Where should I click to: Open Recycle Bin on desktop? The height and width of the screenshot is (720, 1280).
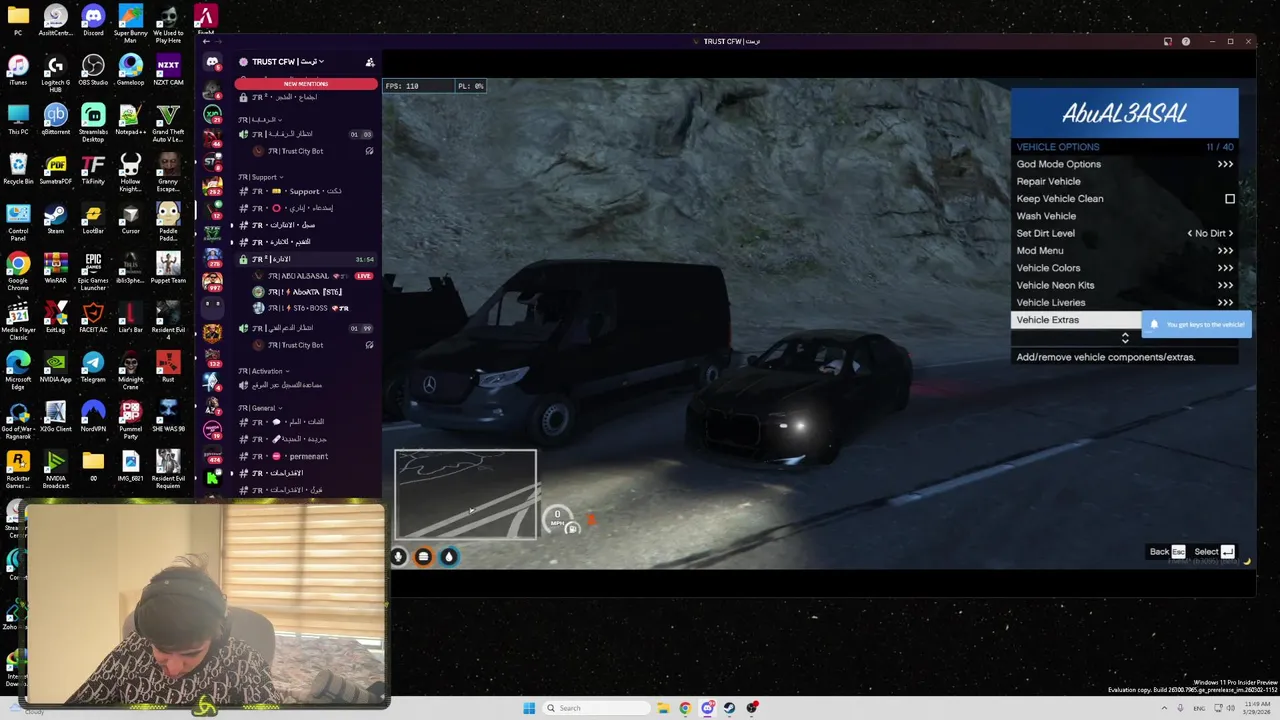(x=18, y=169)
